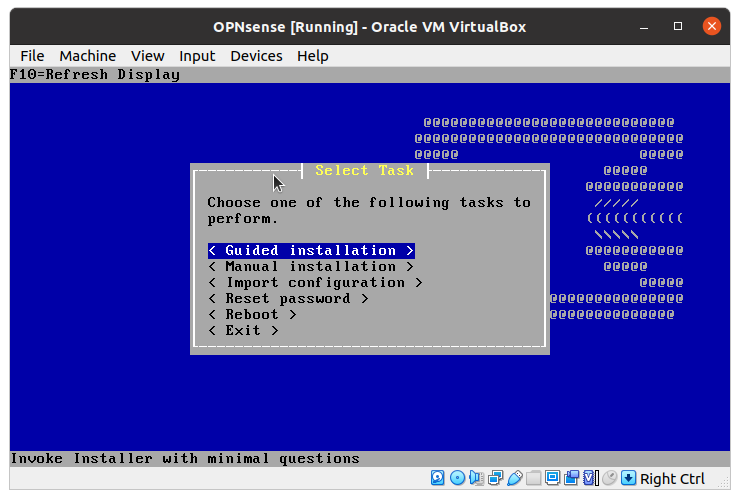
Task: Click the optical disk status icon
Action: pos(457,478)
